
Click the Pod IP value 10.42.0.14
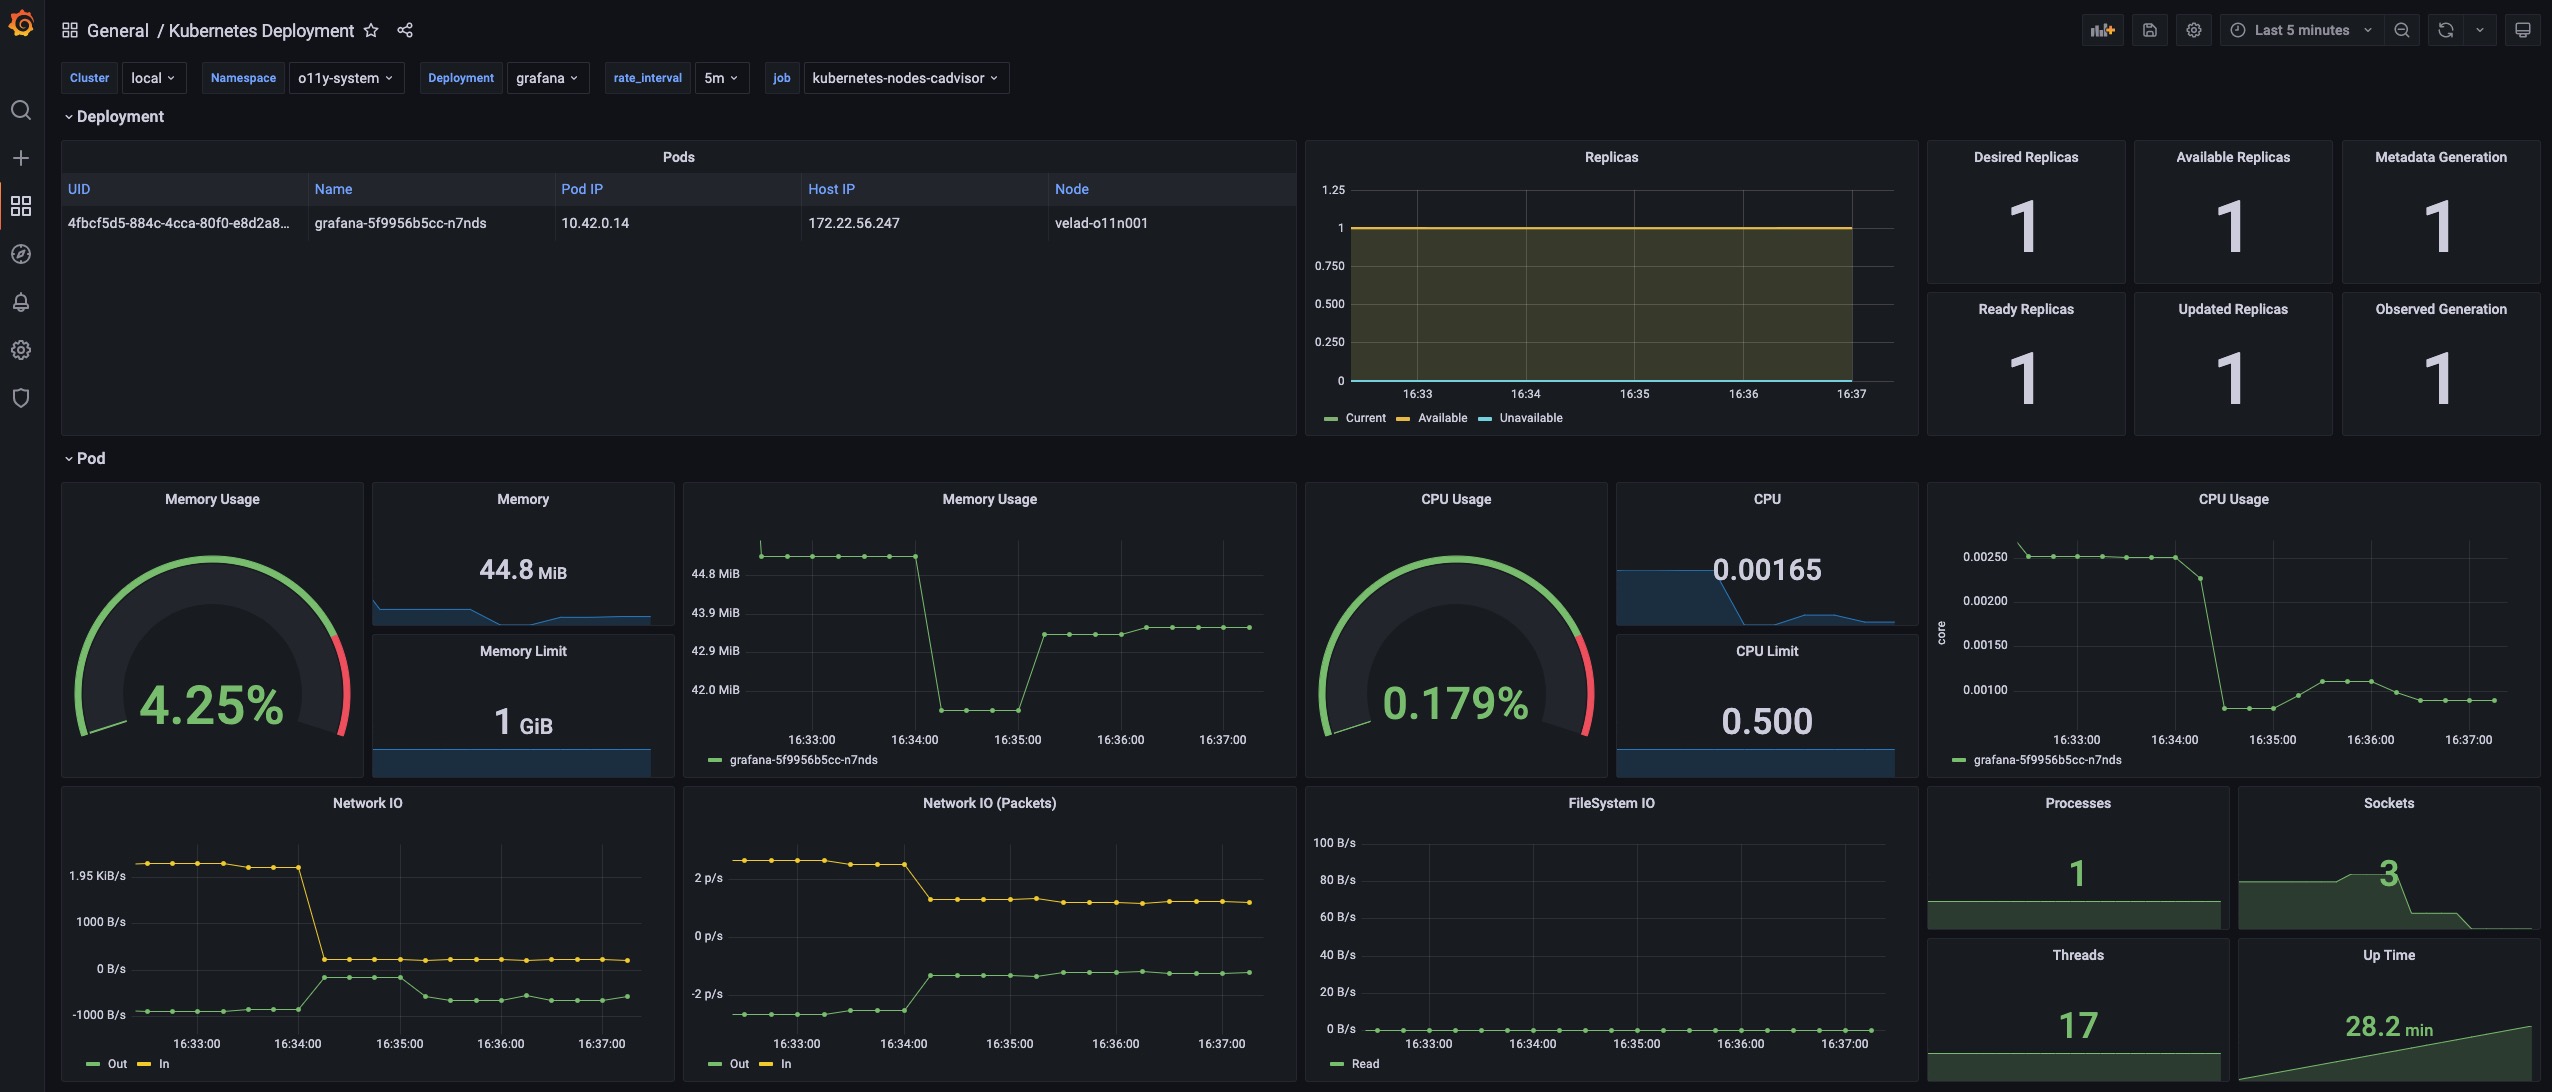(595, 223)
